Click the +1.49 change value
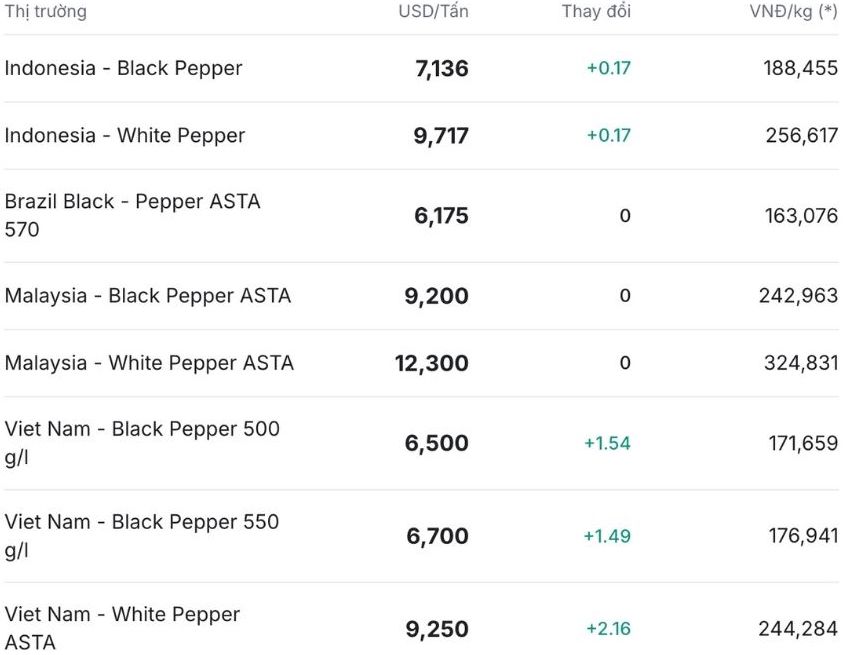Image resolution: width=847 pixels, height=655 pixels. coord(607,536)
